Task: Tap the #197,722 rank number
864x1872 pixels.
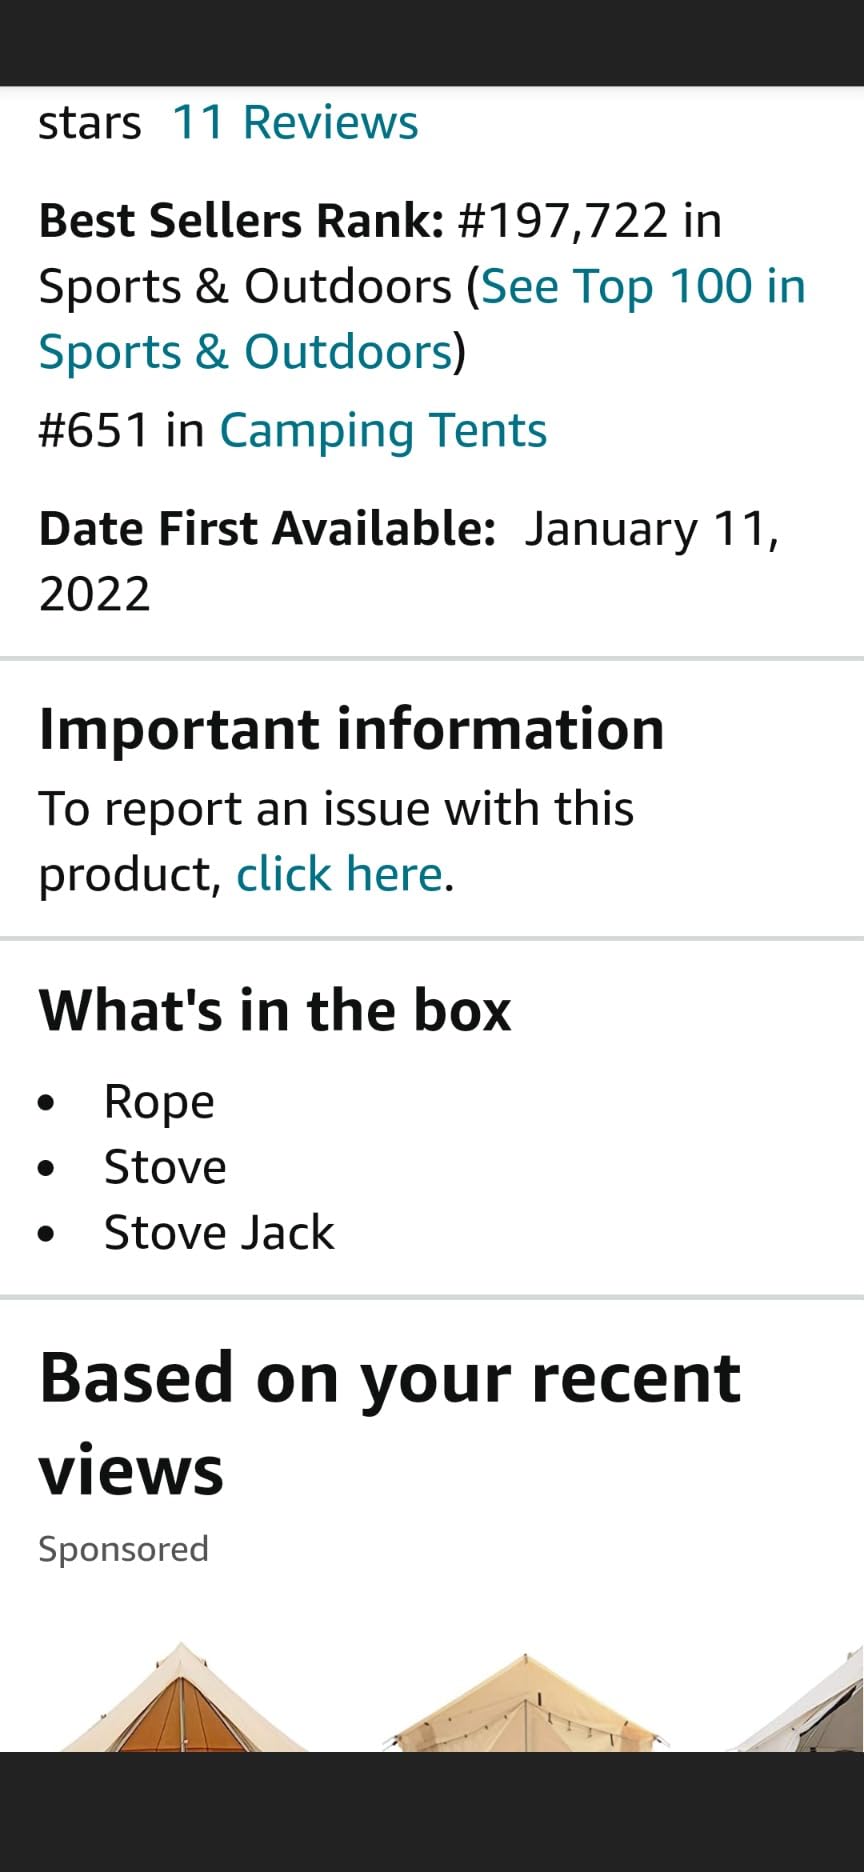Action: coord(562,221)
